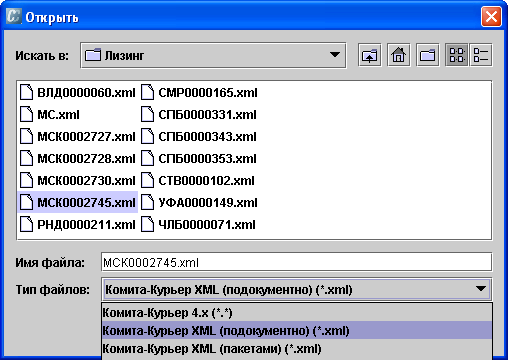Screen dimensions: 508x360
Task: Select file СПБ0000343.xml
Action: click(199, 137)
